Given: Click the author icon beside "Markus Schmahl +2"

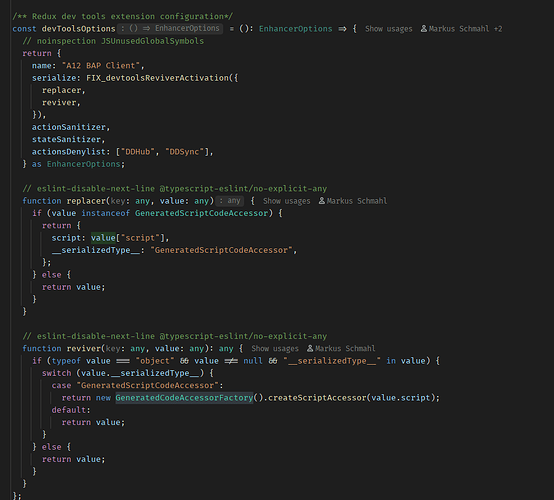Looking at the screenshot, I should (x=423, y=29).
